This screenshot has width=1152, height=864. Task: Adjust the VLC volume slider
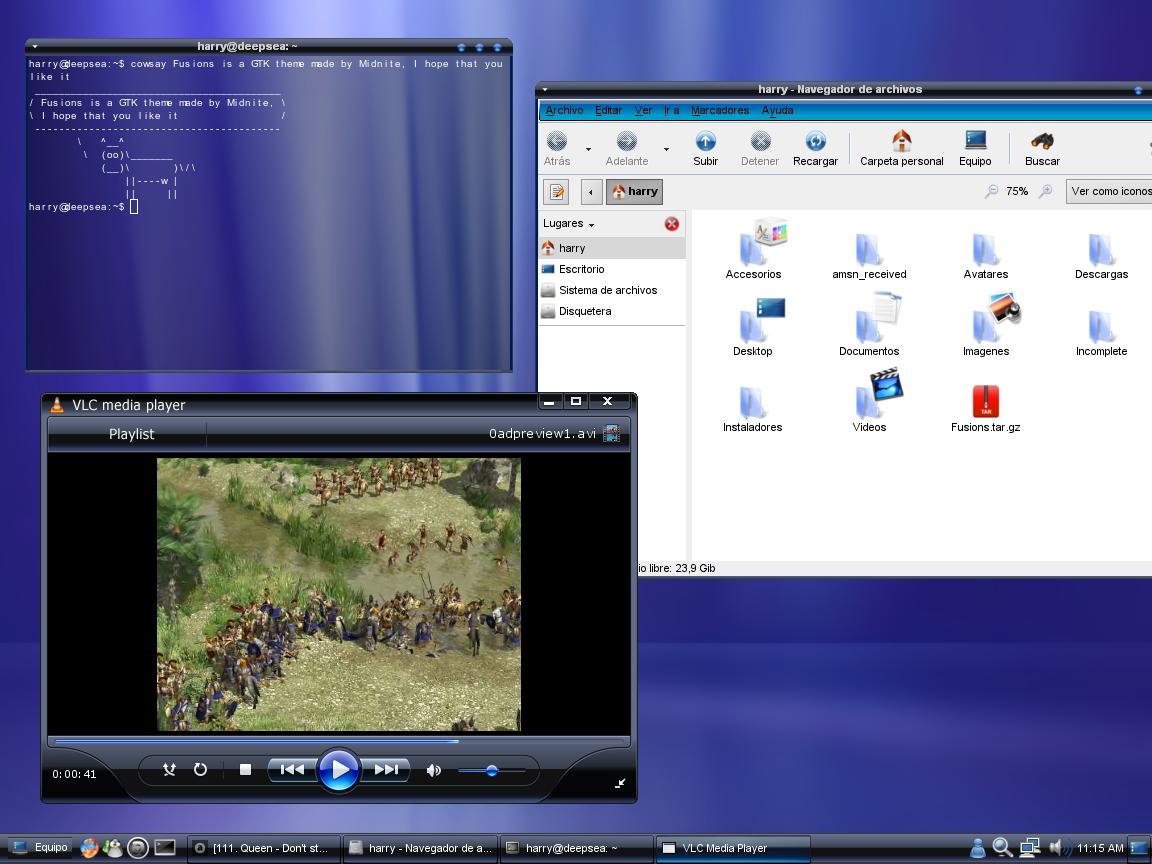pos(492,770)
